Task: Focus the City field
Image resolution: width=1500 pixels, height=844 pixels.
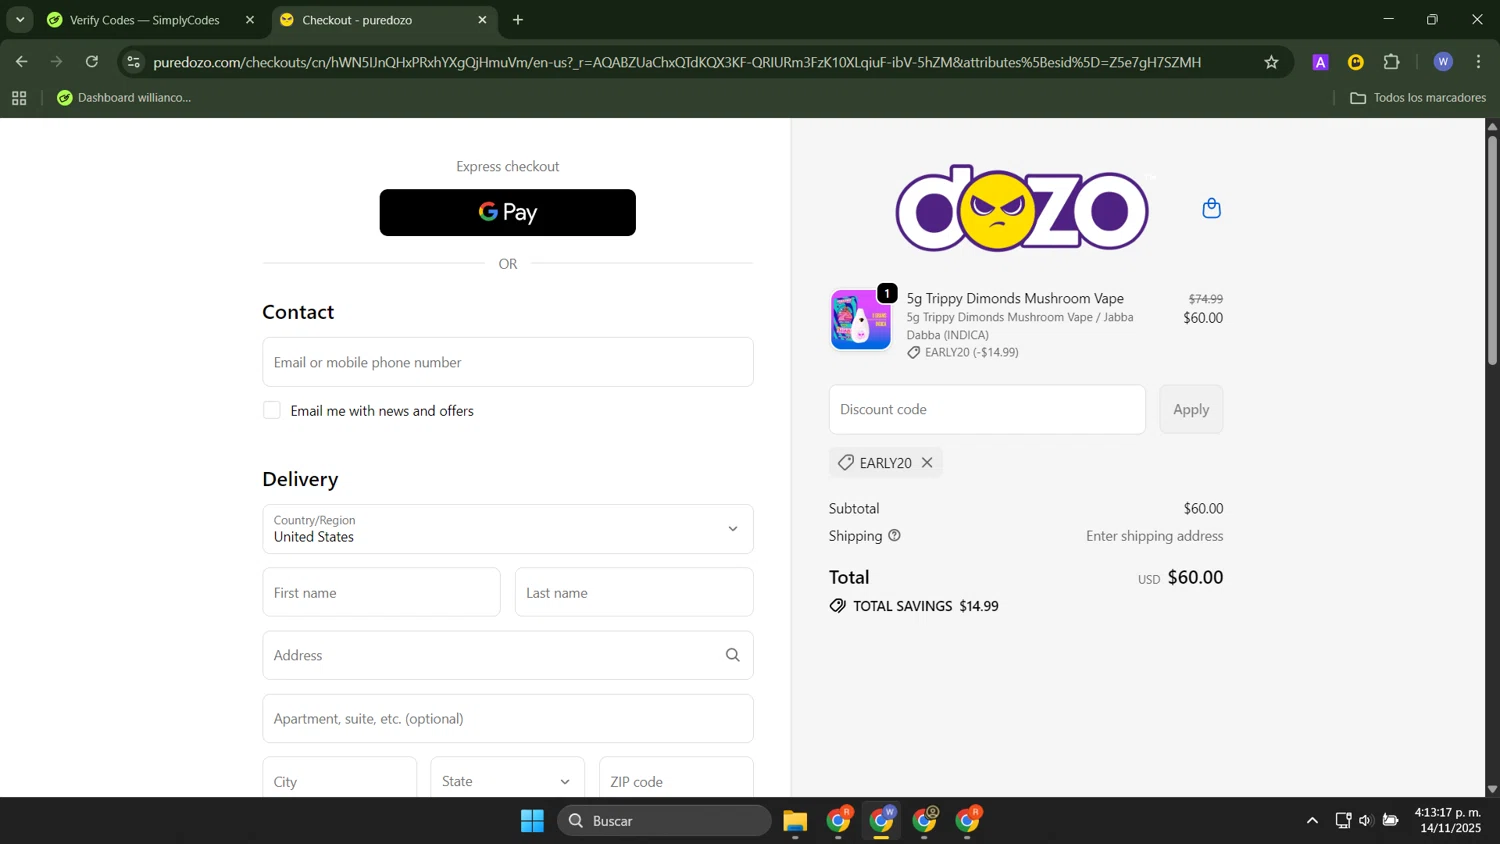Action: [339, 779]
